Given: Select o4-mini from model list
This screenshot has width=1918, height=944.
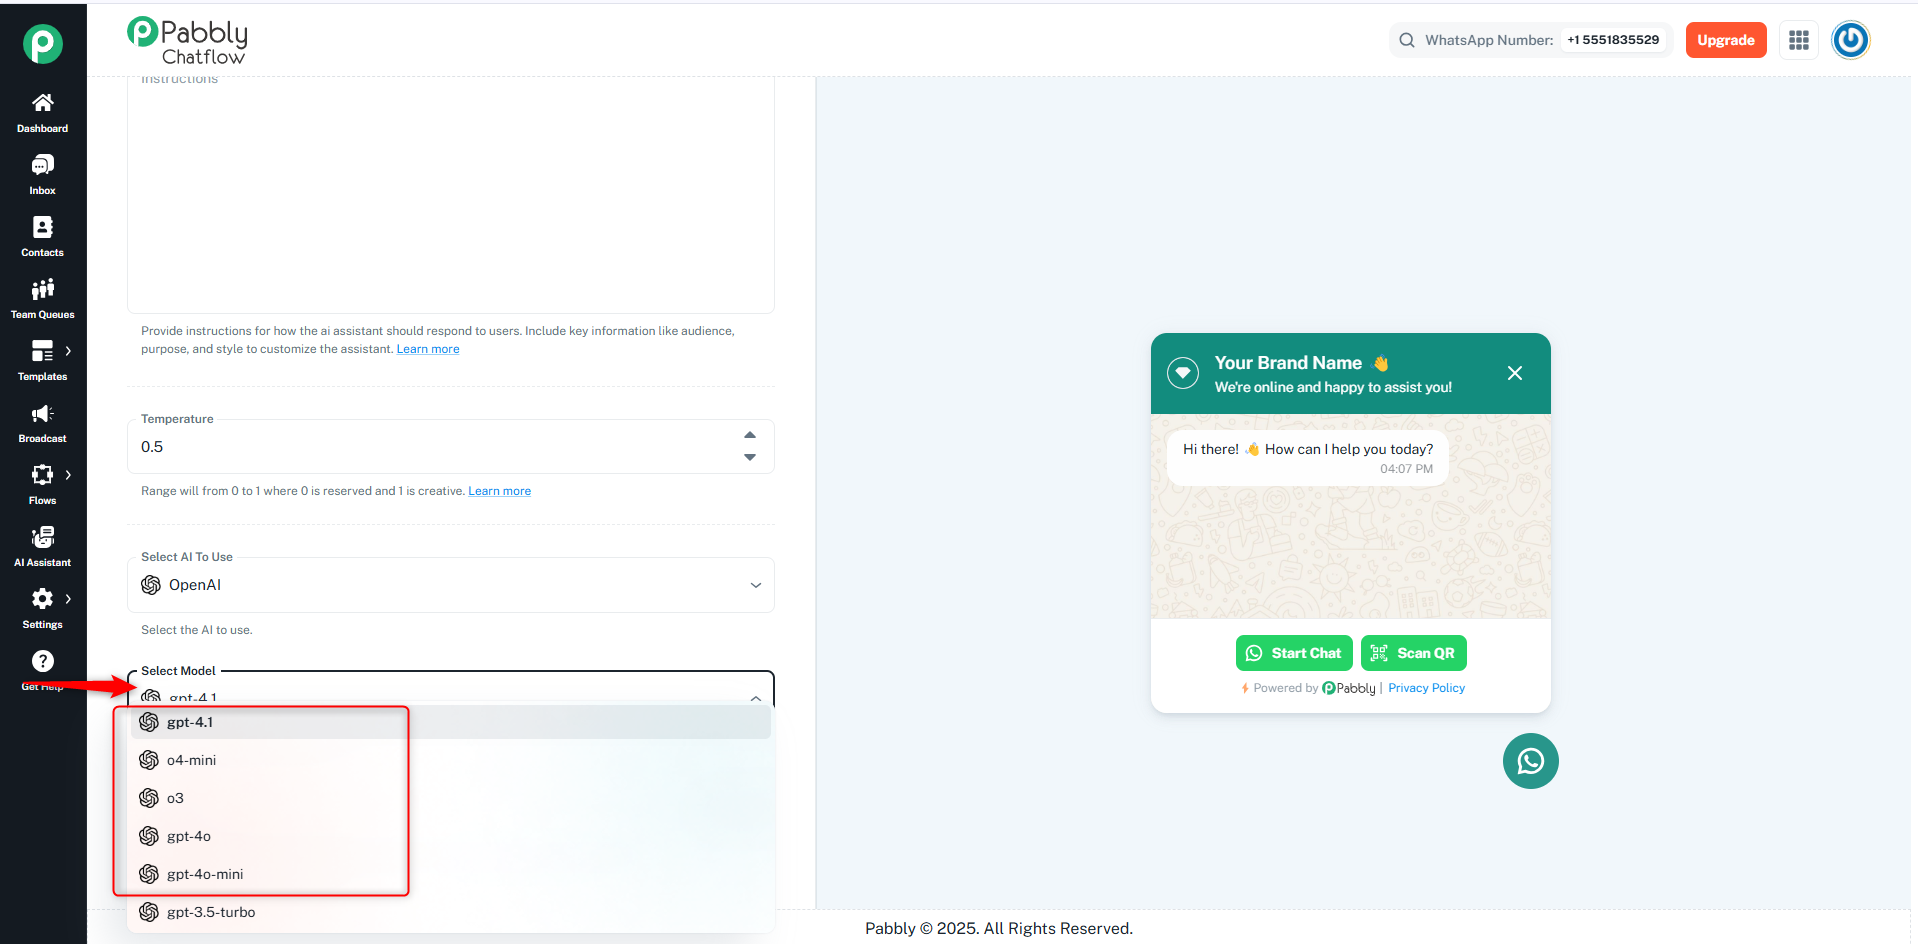Looking at the screenshot, I should pos(451,760).
